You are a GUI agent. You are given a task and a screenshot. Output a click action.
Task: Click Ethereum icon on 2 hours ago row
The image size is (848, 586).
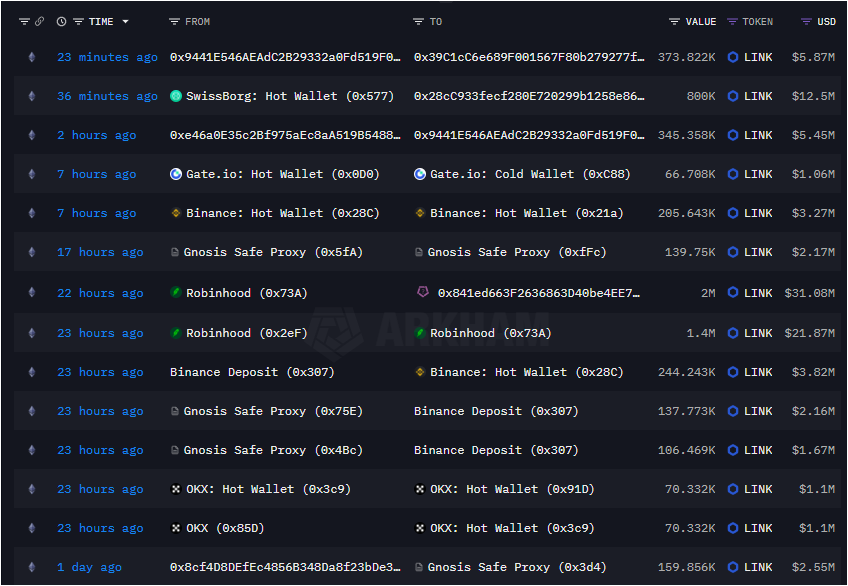pos(32,135)
